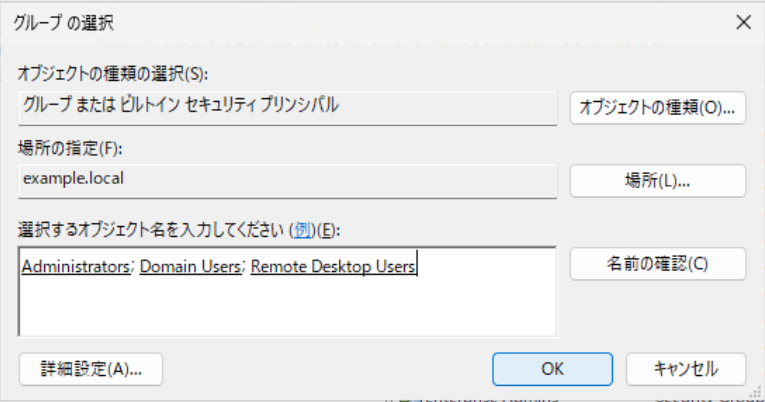765x402 pixels.
Task: Click the example.local location field
Action: click(287, 180)
